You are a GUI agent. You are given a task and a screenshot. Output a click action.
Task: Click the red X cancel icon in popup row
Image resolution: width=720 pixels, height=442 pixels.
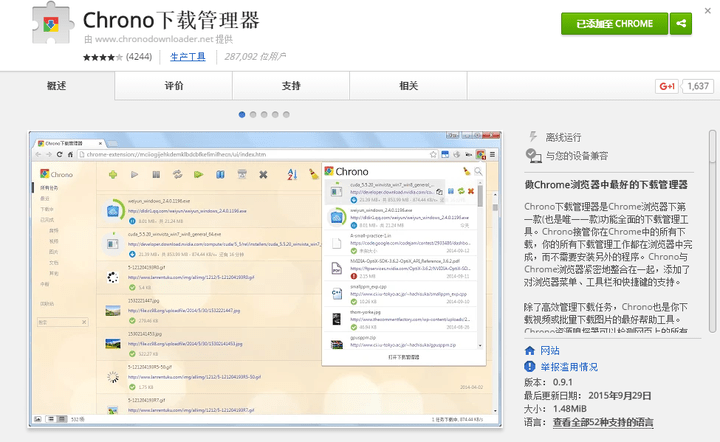click(x=471, y=191)
